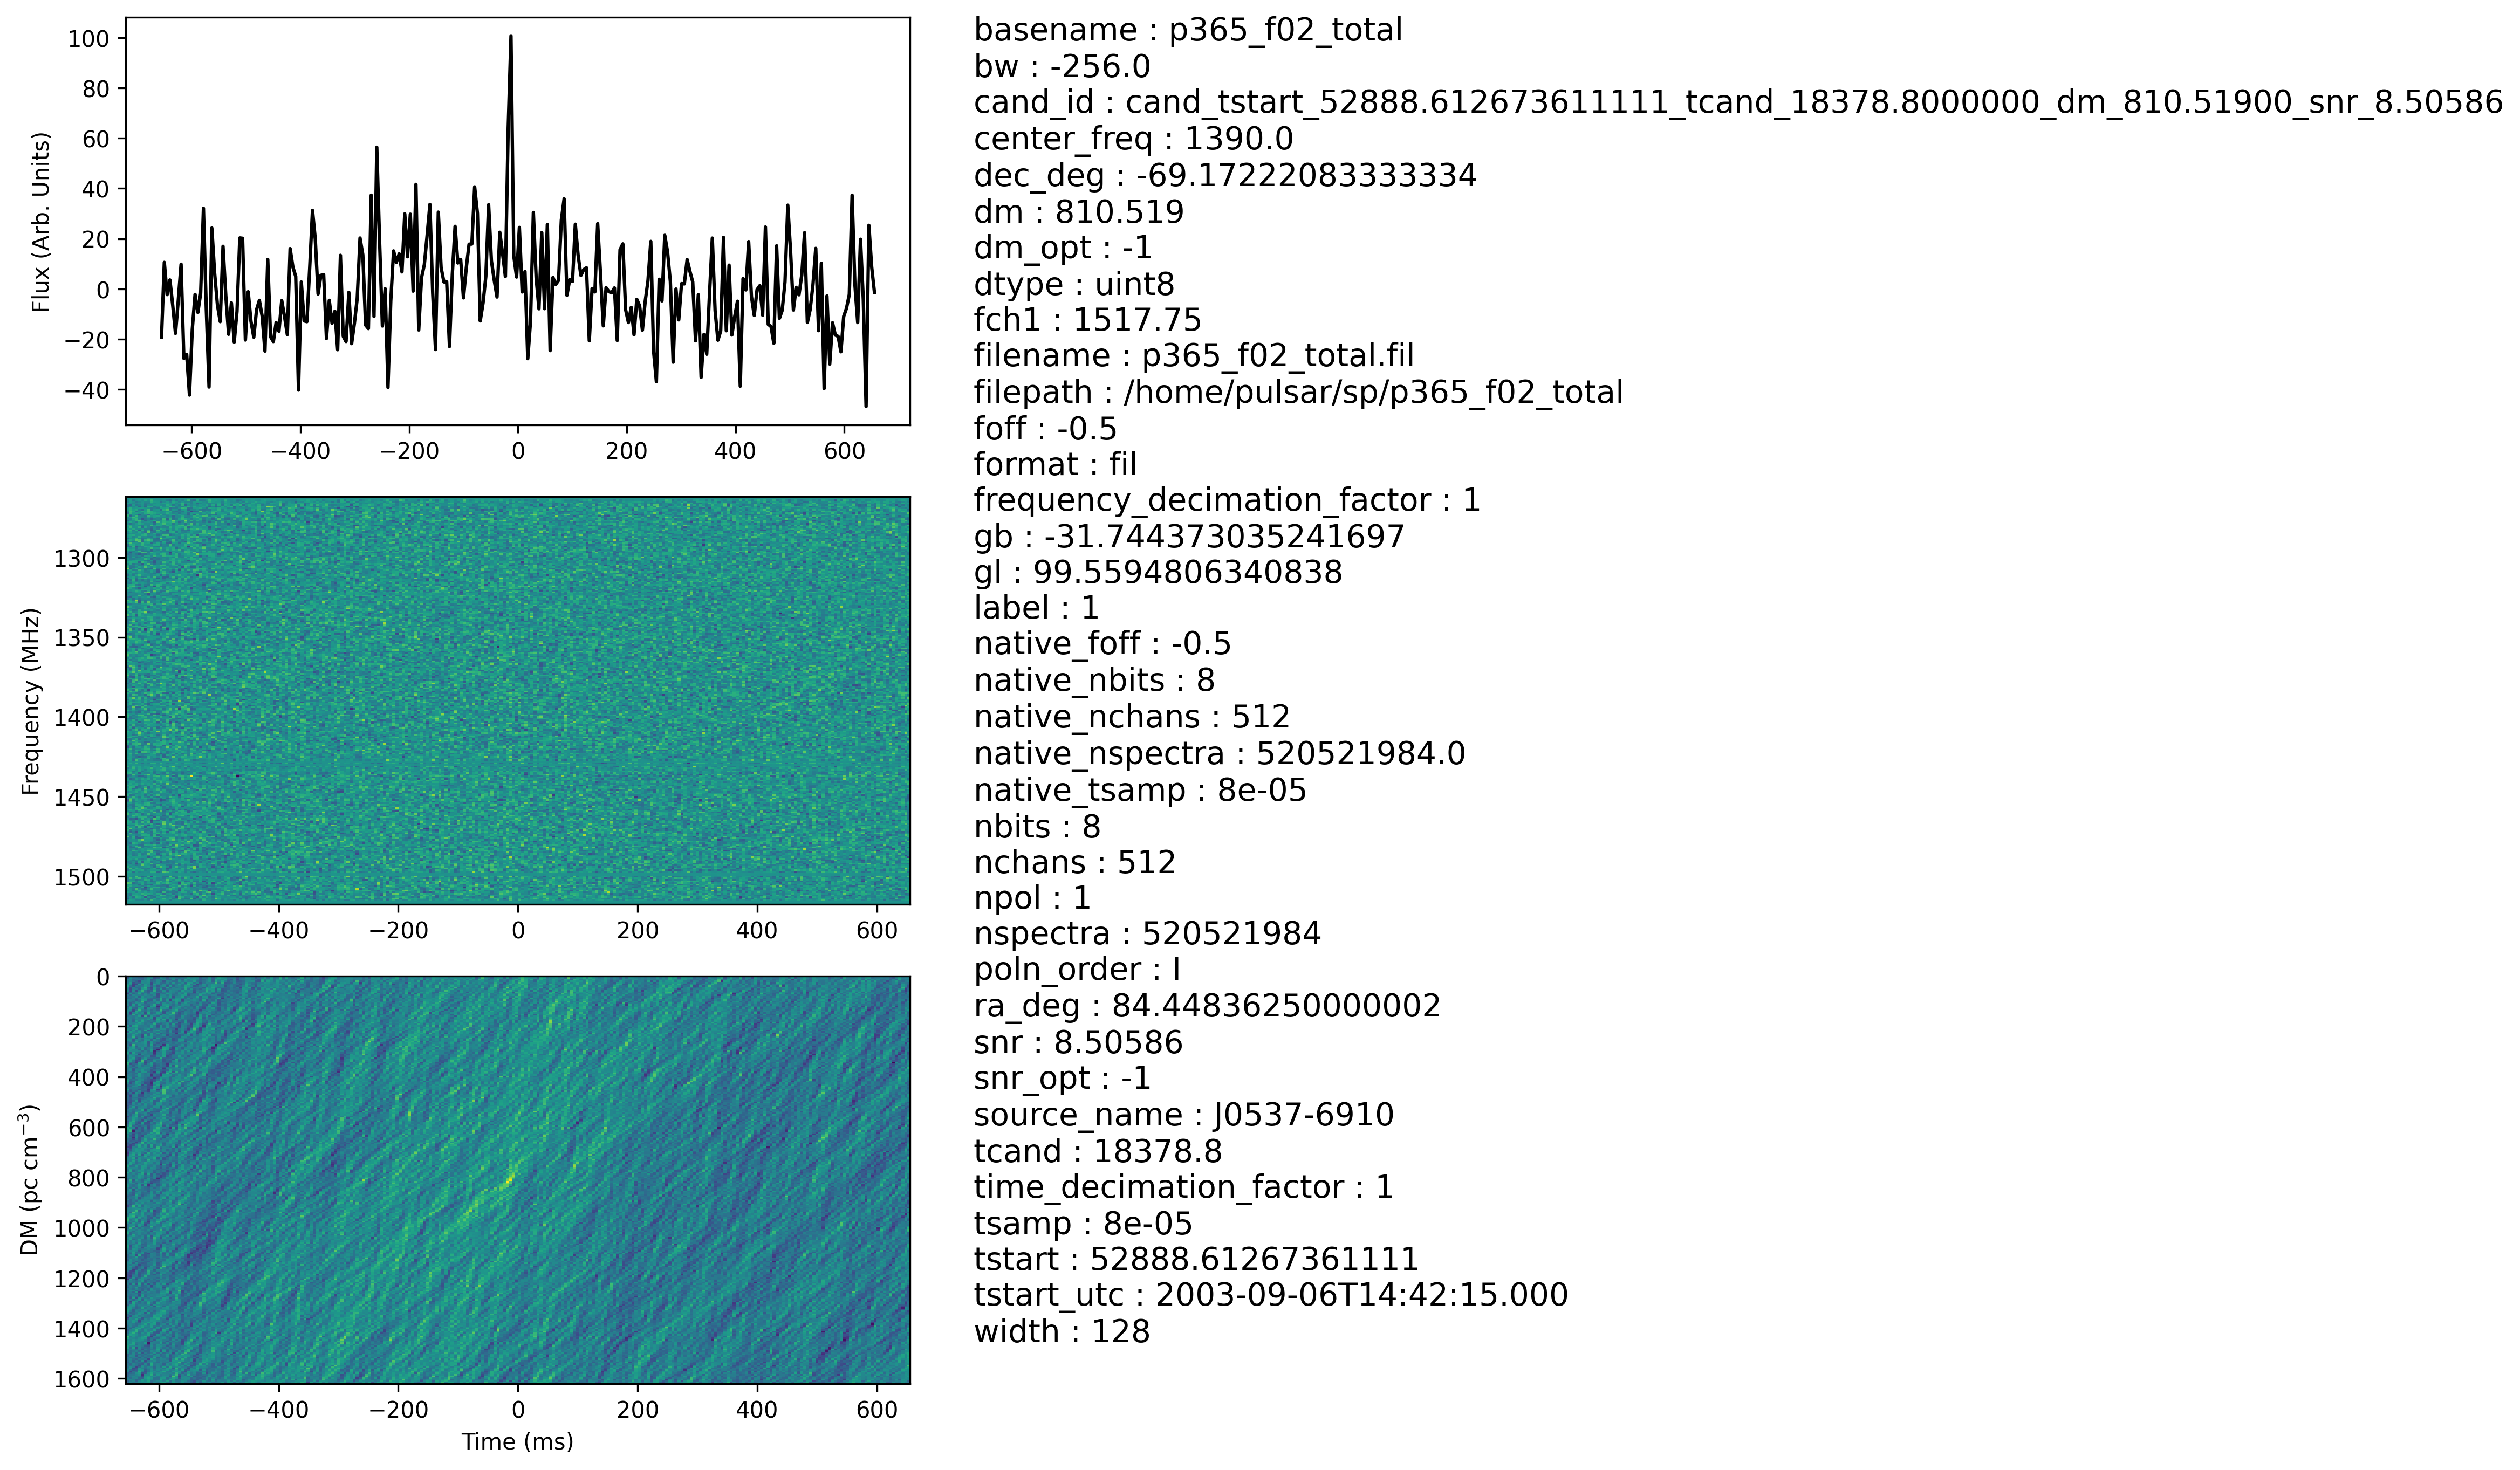2520x1470 pixels.
Task: Click the 'label : 1' text
Action: [1036, 608]
